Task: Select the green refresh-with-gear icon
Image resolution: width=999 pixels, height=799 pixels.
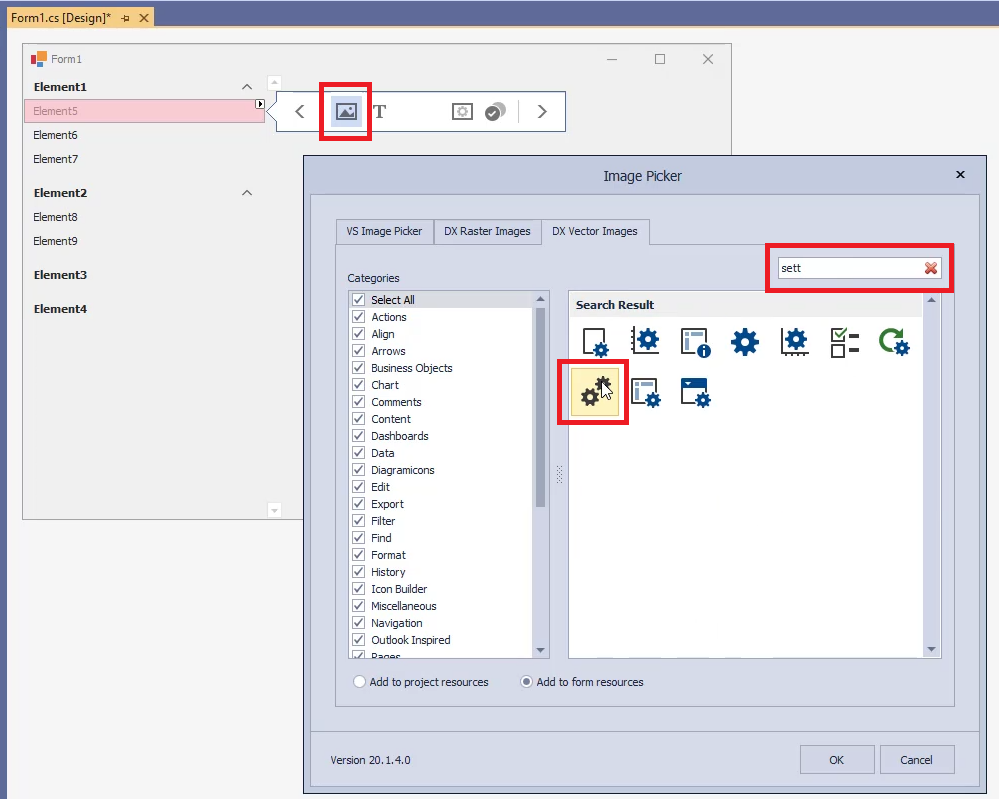Action: pos(895,342)
